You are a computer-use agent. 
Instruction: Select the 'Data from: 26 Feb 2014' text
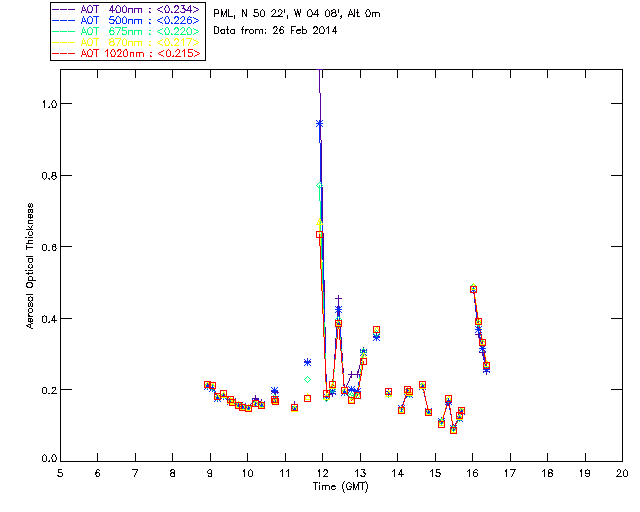(275, 30)
